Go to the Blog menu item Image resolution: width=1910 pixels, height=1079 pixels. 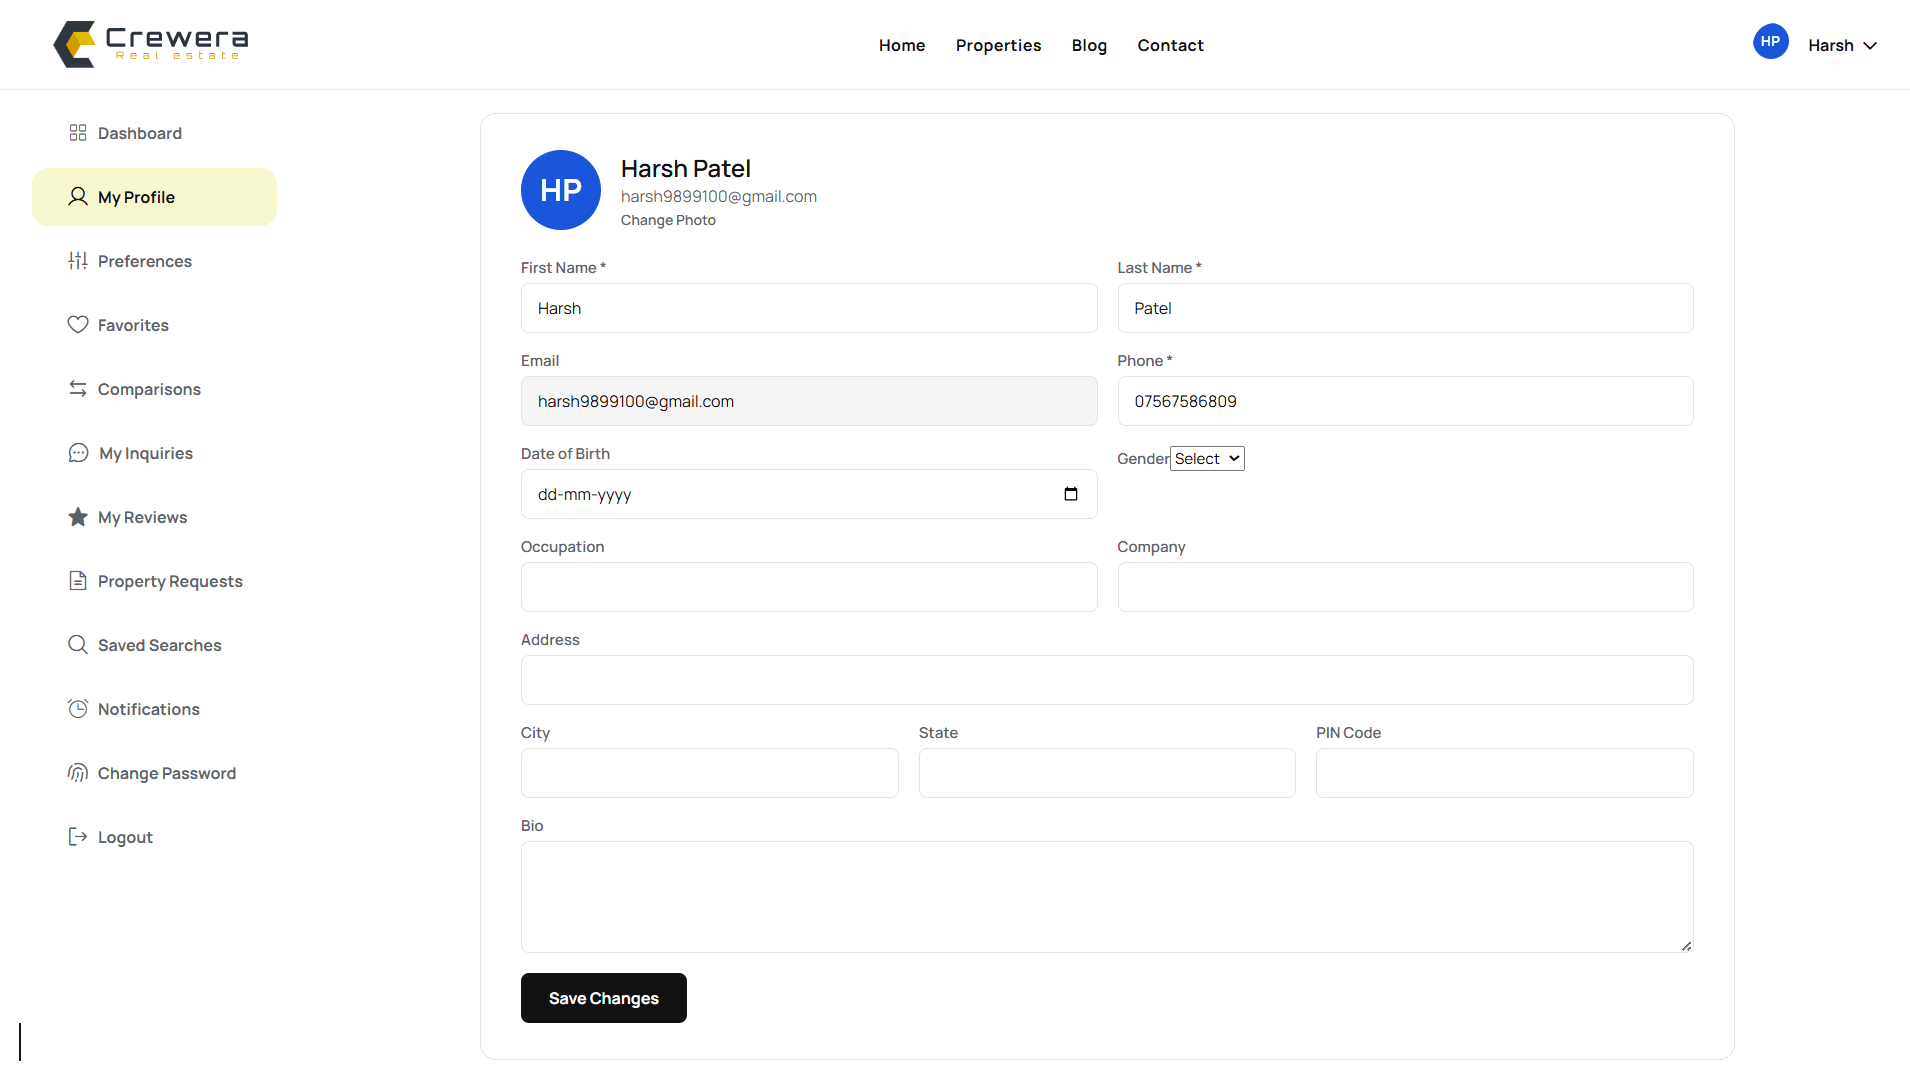[x=1089, y=45]
